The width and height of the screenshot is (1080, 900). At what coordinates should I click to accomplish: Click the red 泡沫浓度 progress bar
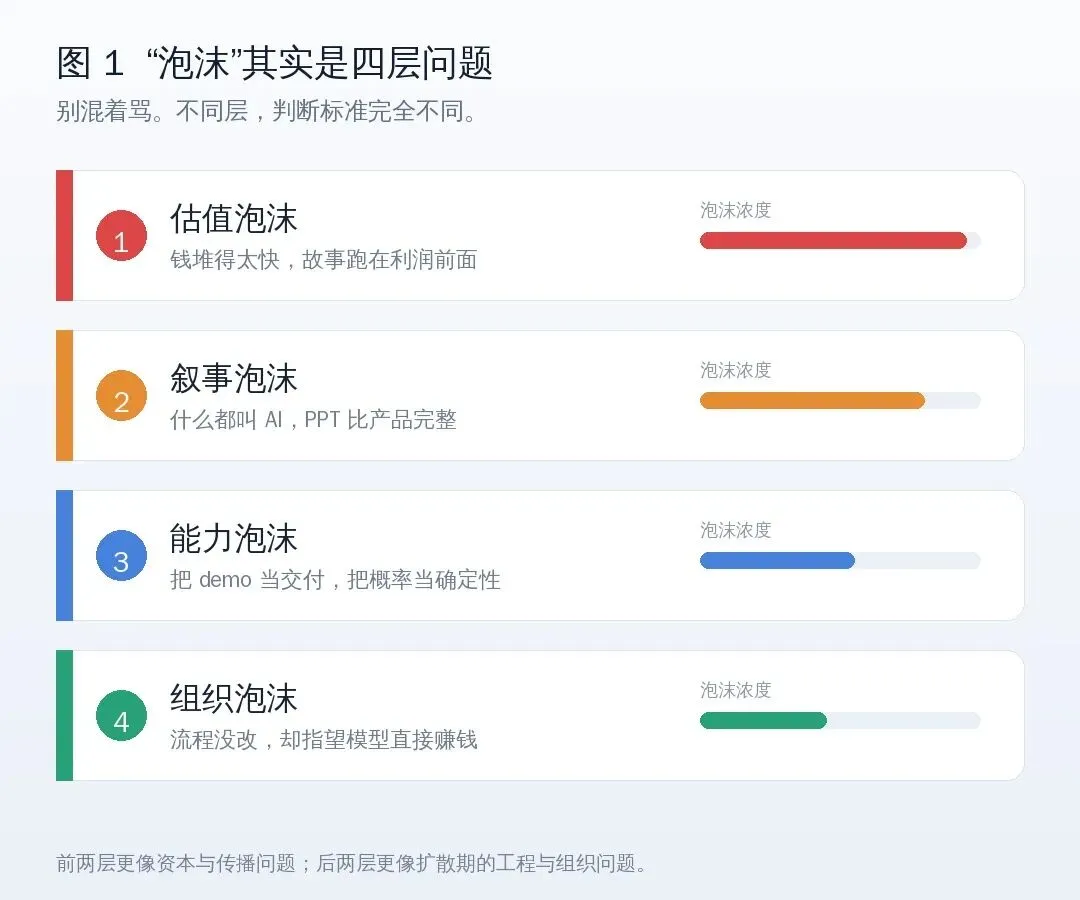[840, 240]
